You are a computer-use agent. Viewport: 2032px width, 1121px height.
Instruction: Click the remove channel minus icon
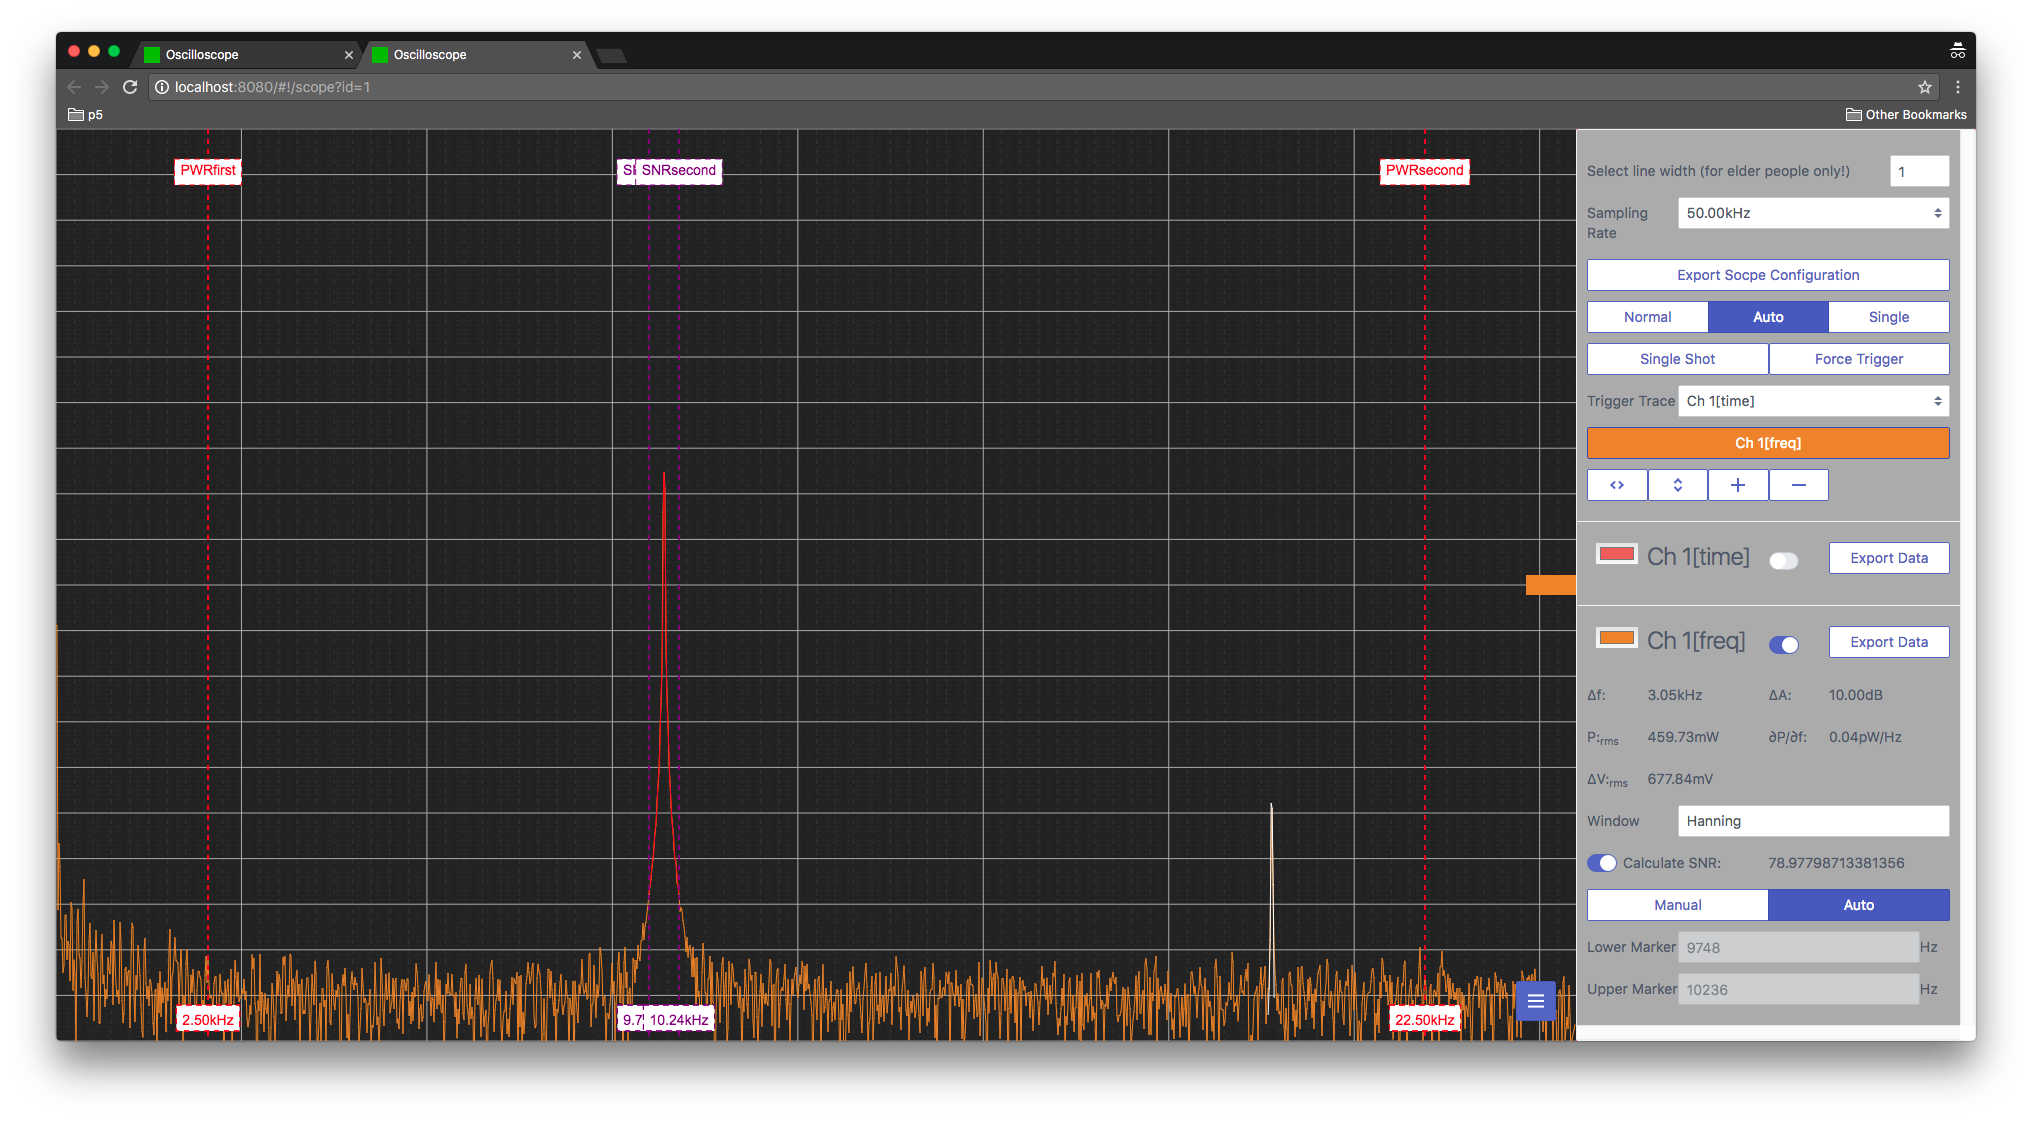[x=1797, y=485]
